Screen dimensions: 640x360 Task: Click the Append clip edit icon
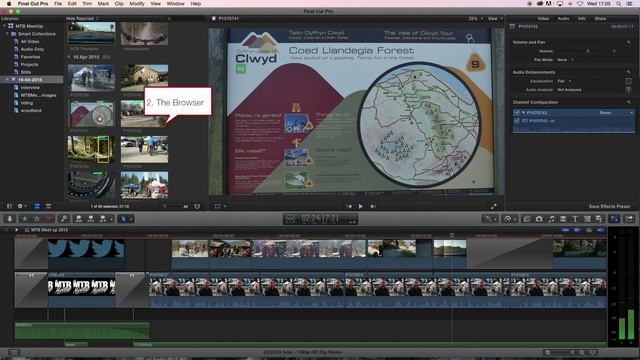pos(103,219)
